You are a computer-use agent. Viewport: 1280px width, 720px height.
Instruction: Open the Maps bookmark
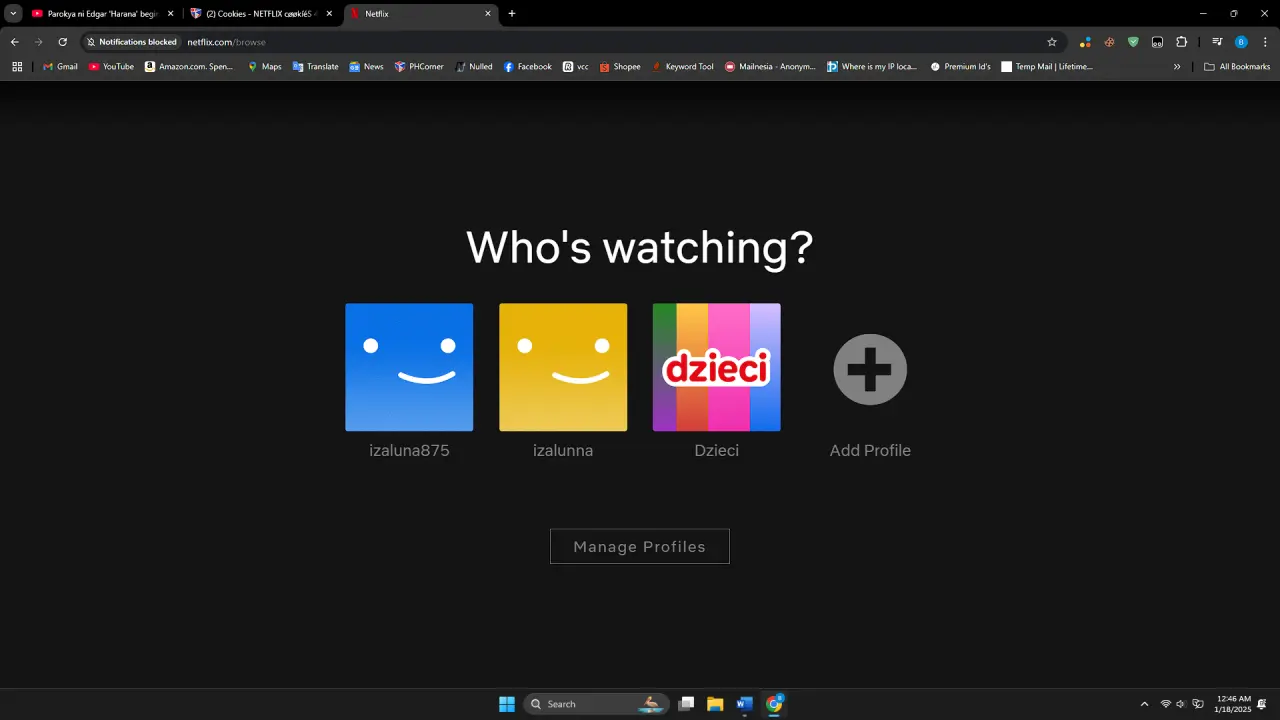coord(265,67)
